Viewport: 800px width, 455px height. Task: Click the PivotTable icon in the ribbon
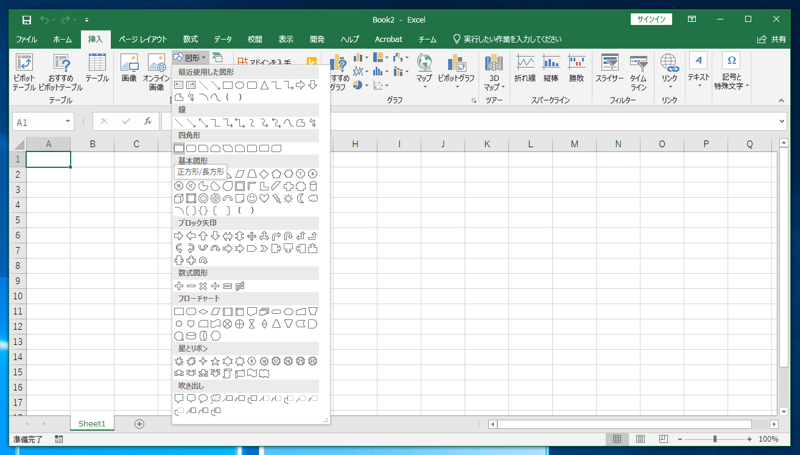click(x=24, y=68)
